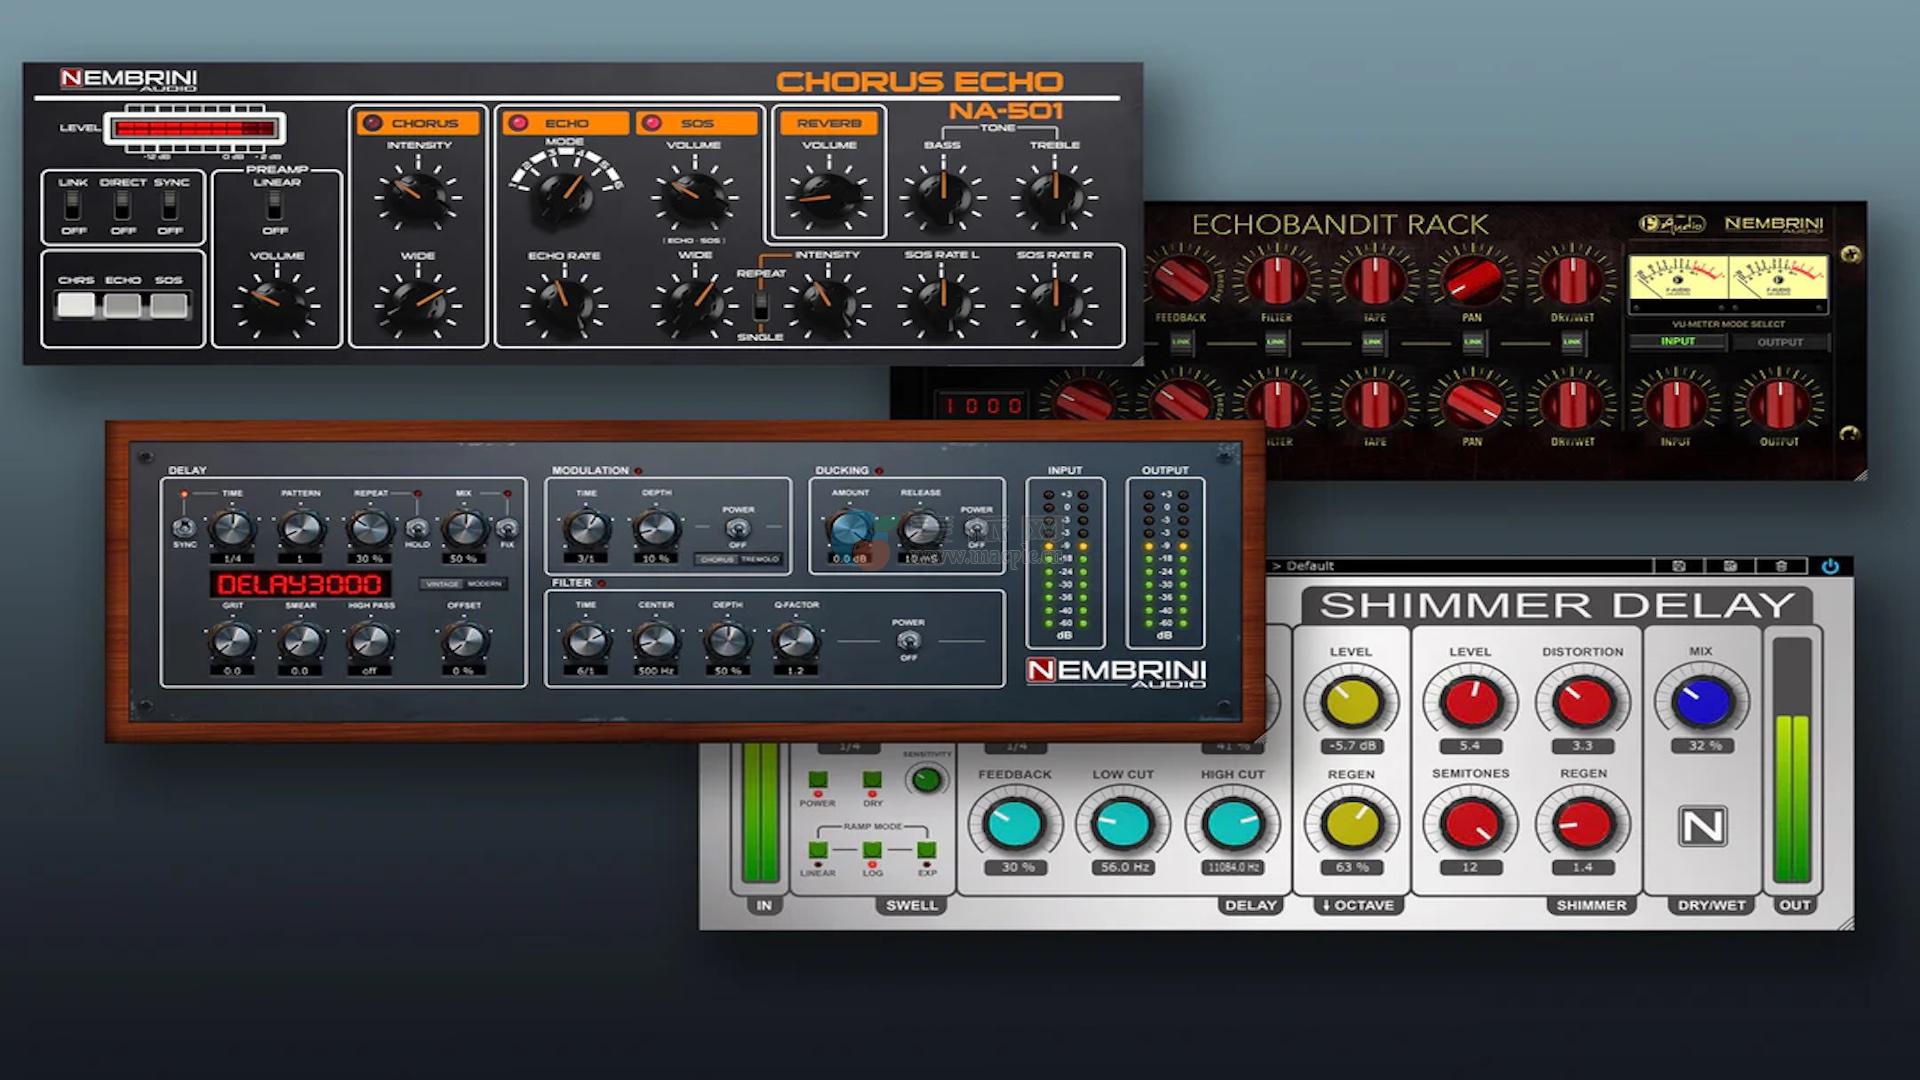
Task: Select TREMOLO modulation mode
Action: [x=760, y=560]
